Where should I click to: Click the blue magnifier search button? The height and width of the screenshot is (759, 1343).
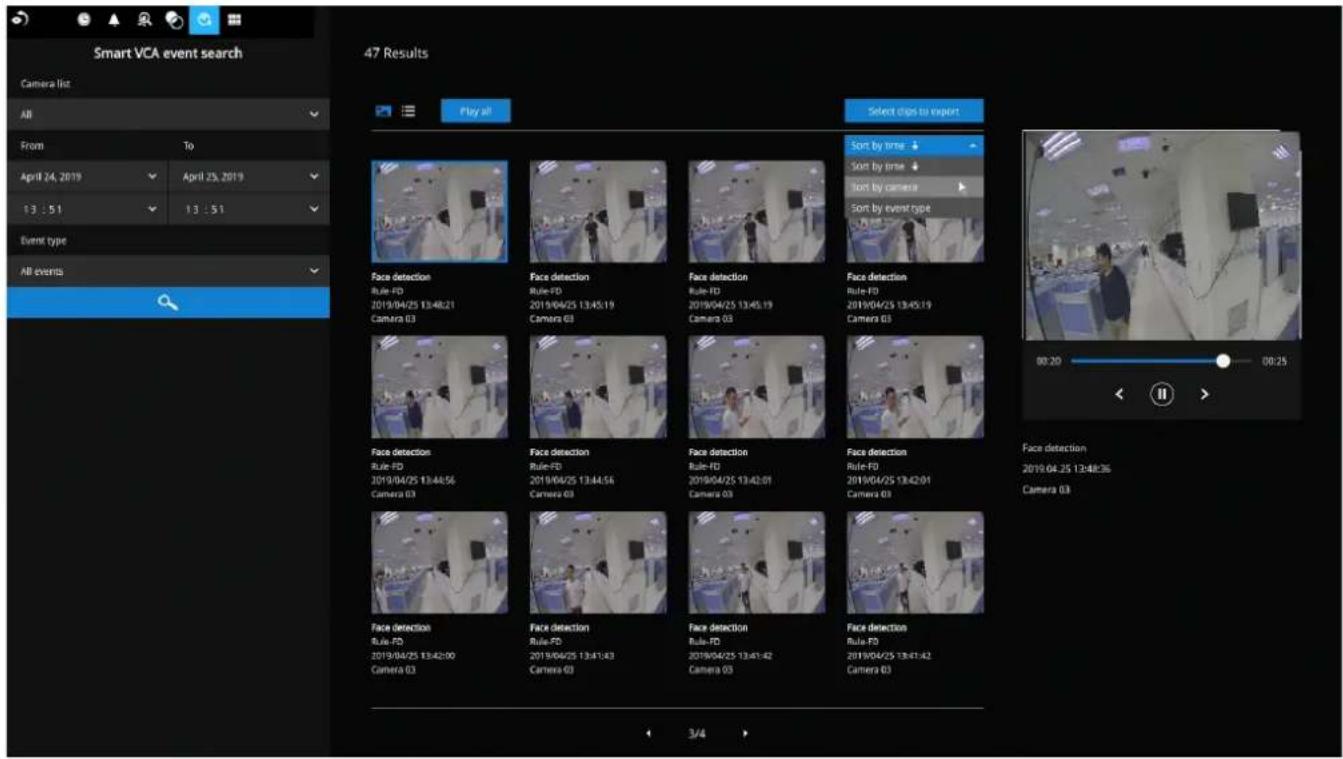pos(168,303)
